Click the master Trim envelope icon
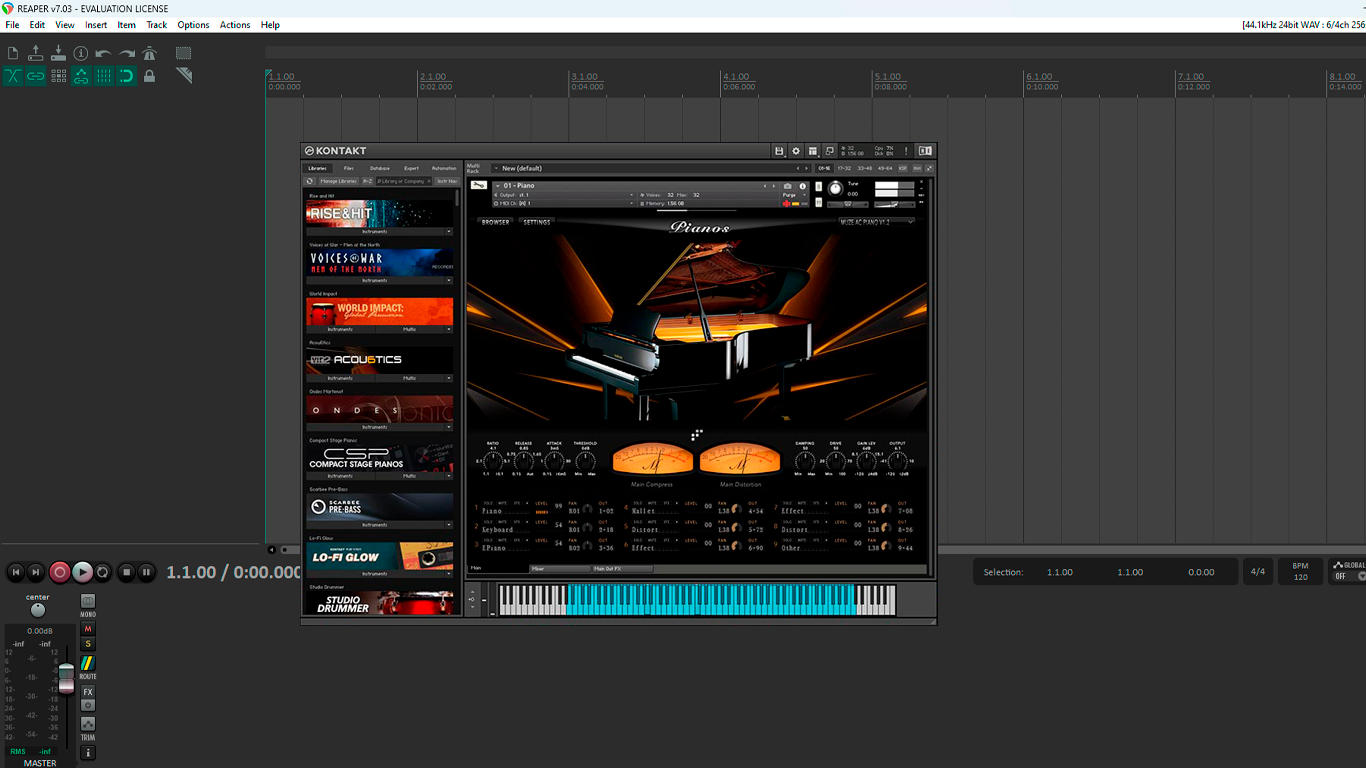This screenshot has height=768, width=1366. [x=88, y=724]
